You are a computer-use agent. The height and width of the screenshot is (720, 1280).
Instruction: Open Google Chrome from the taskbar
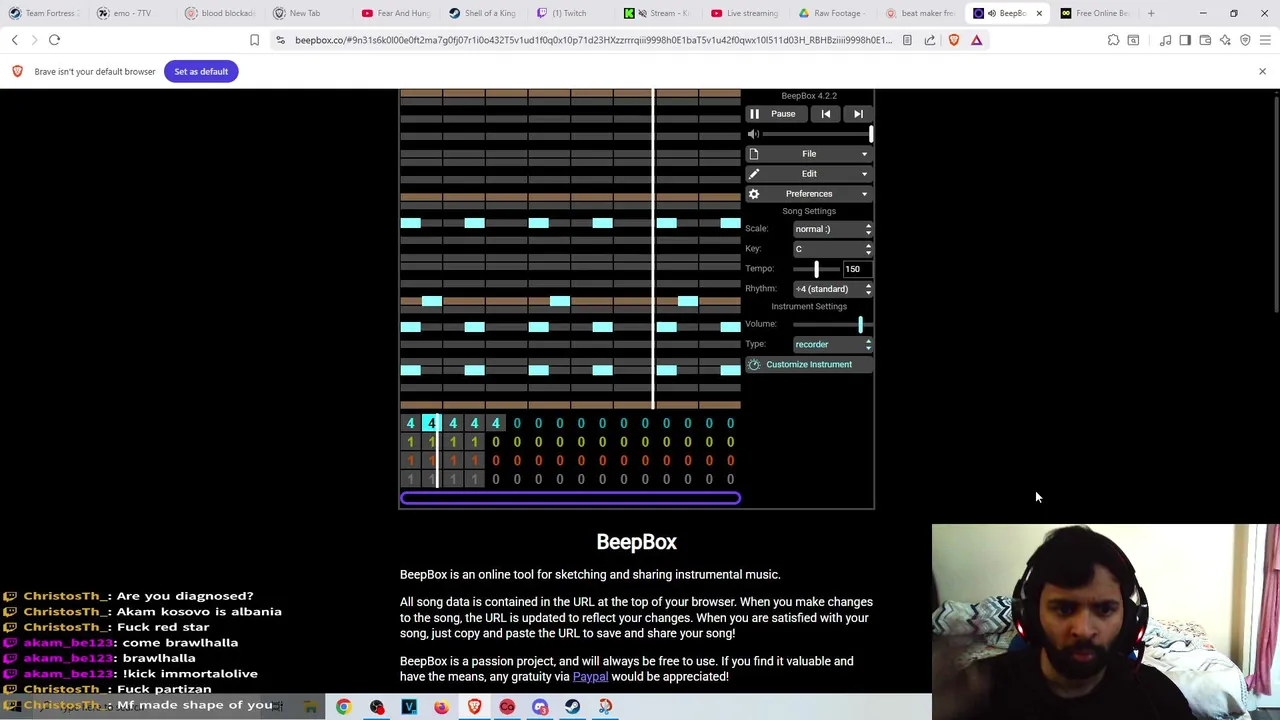[343, 707]
